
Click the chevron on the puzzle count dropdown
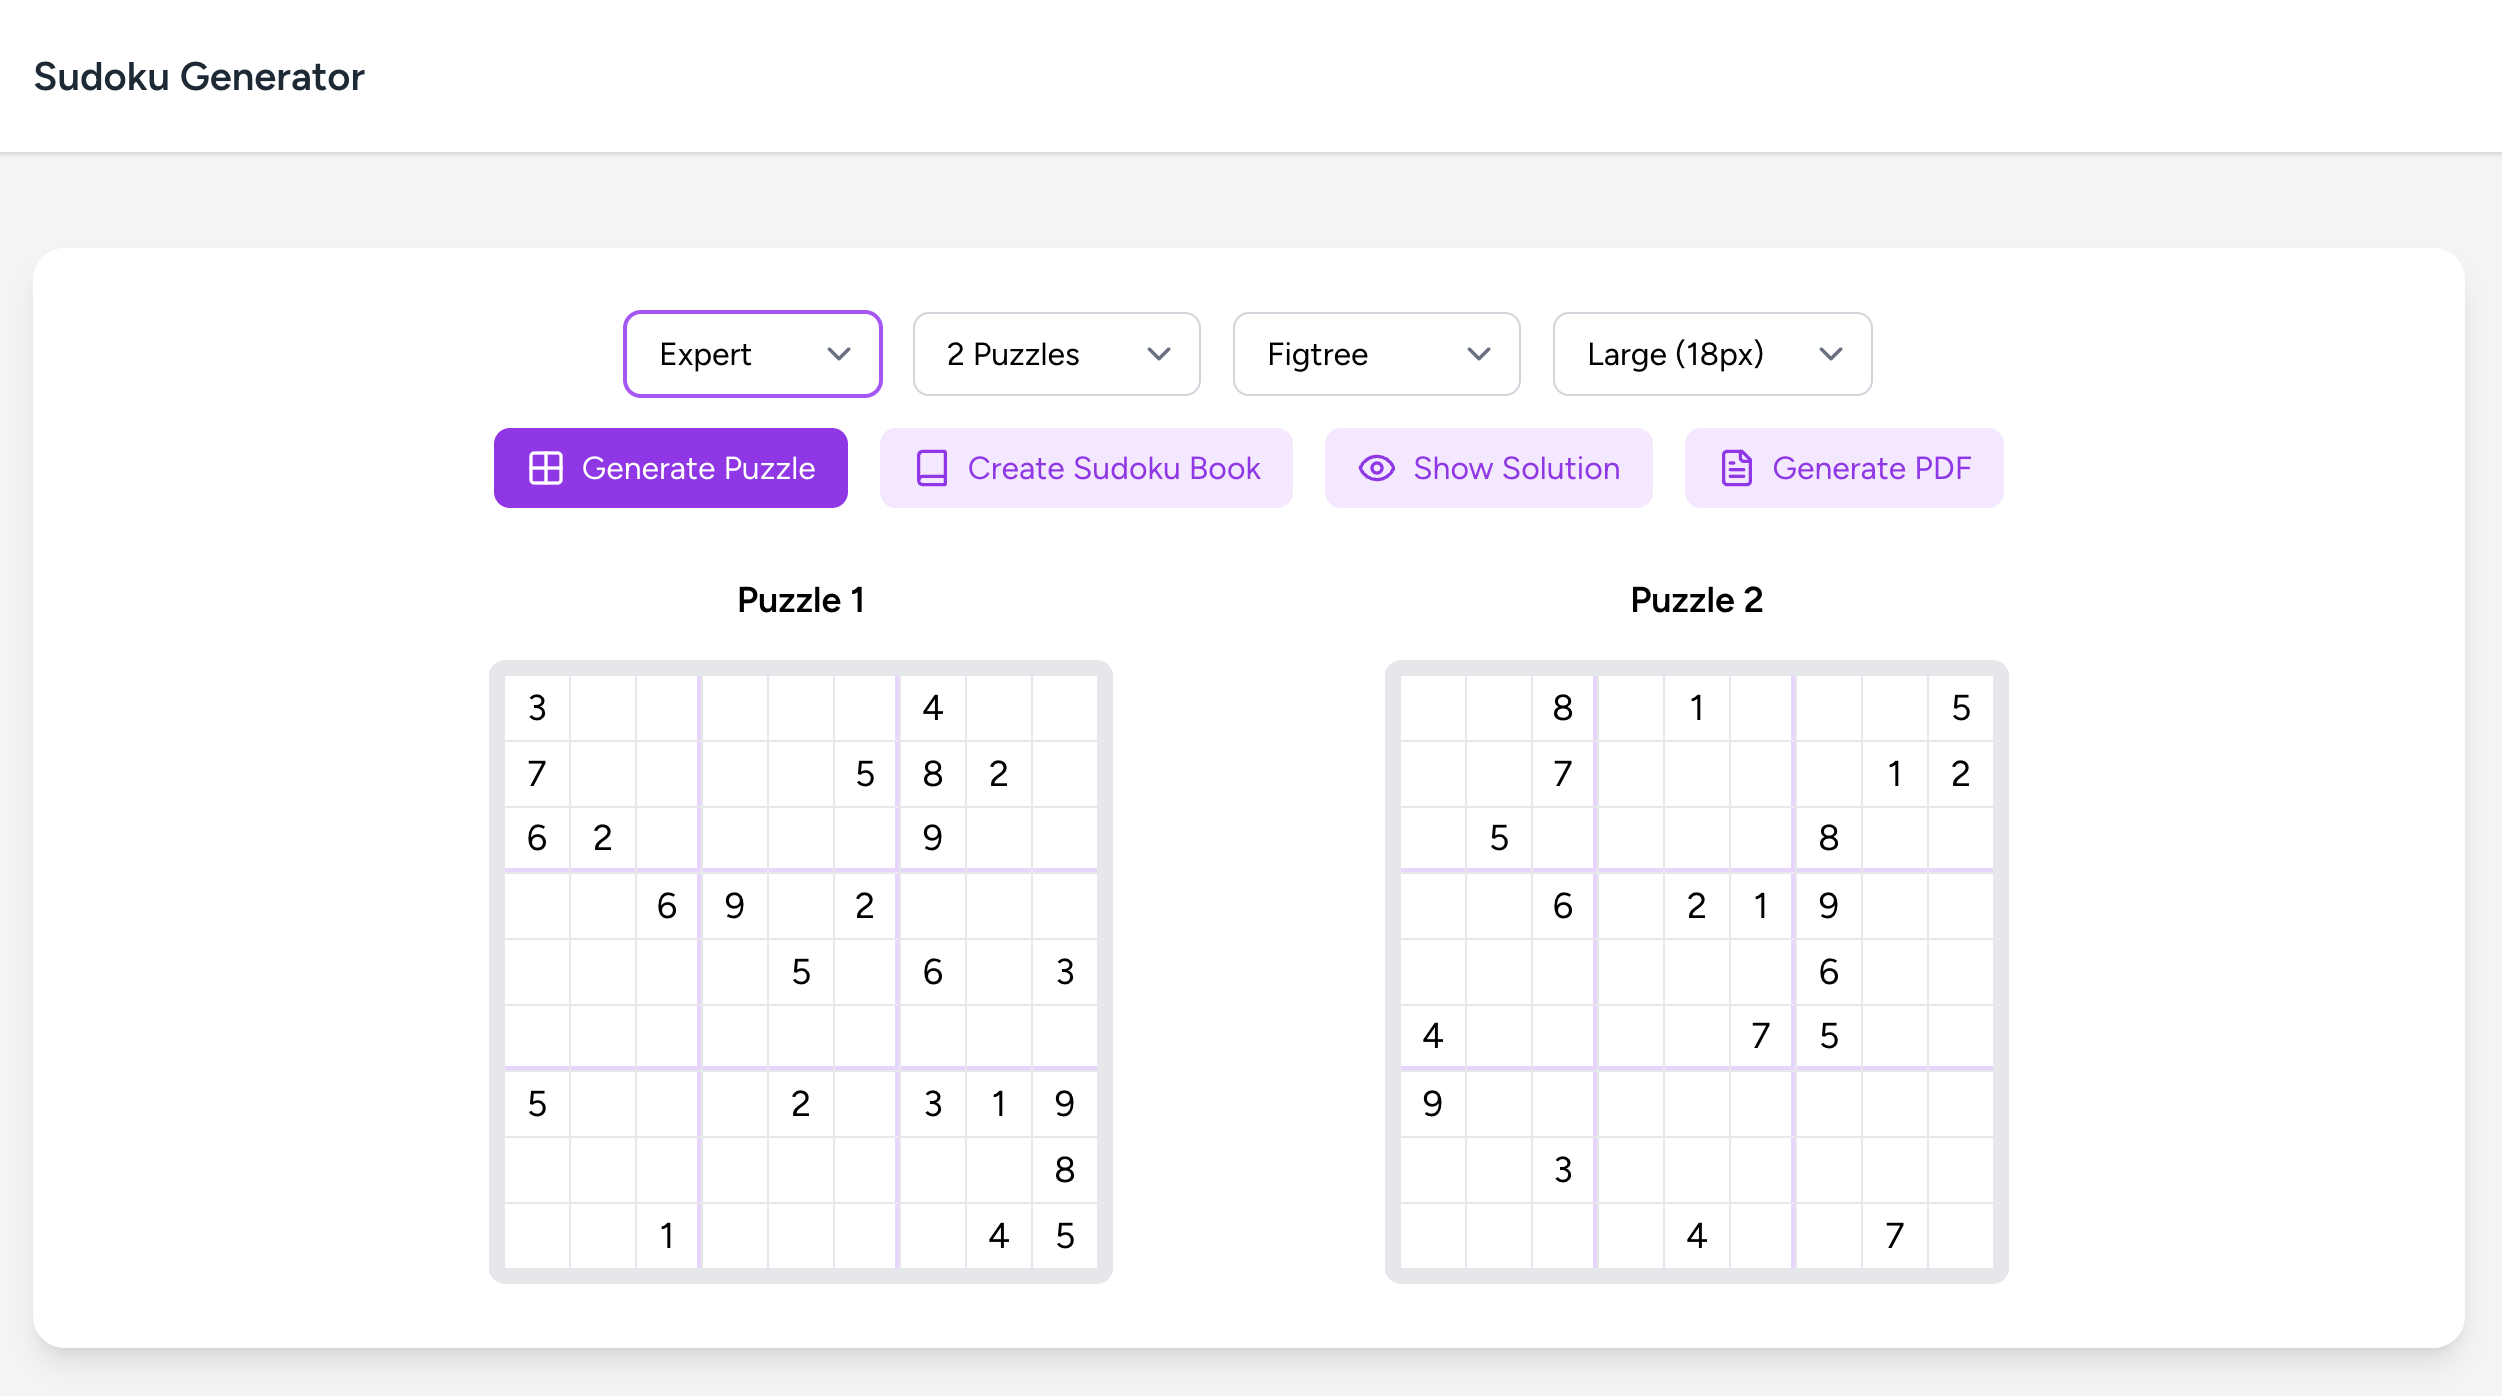pyautogui.click(x=1160, y=353)
